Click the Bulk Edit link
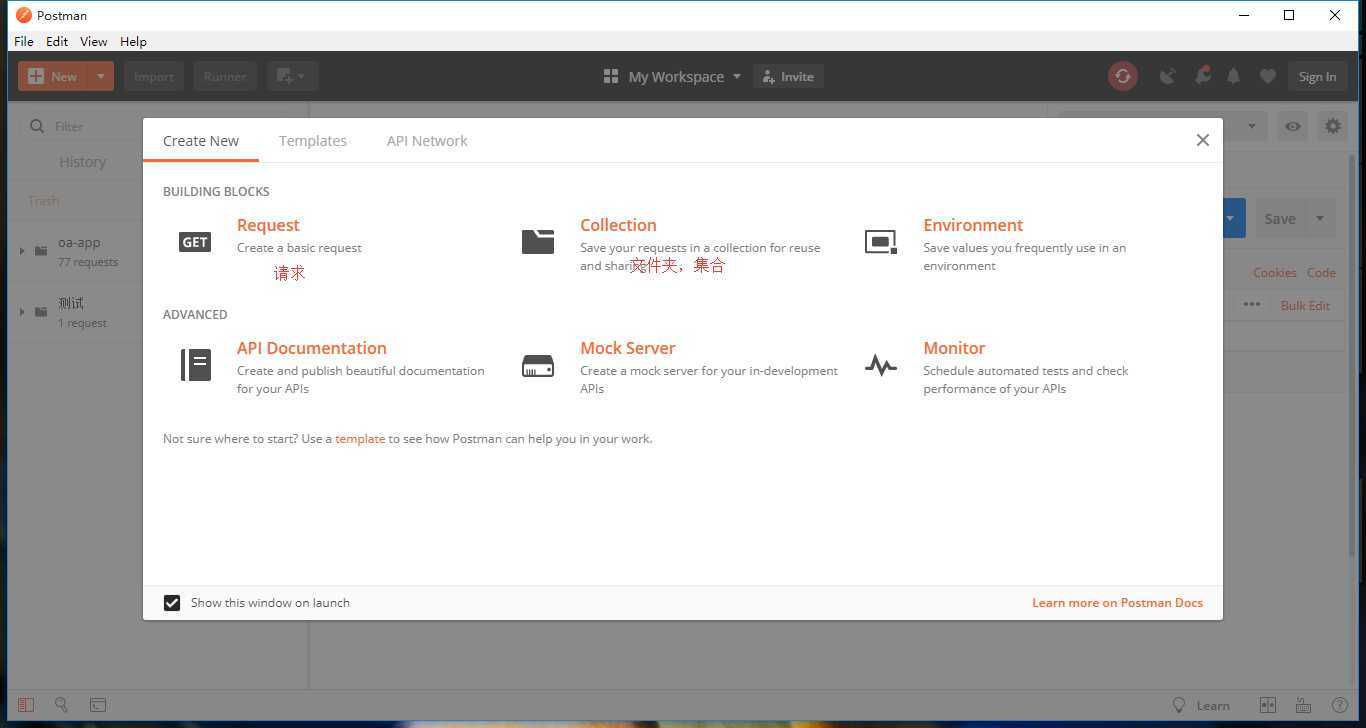Screen dimensions: 1366x728 (x=1305, y=305)
